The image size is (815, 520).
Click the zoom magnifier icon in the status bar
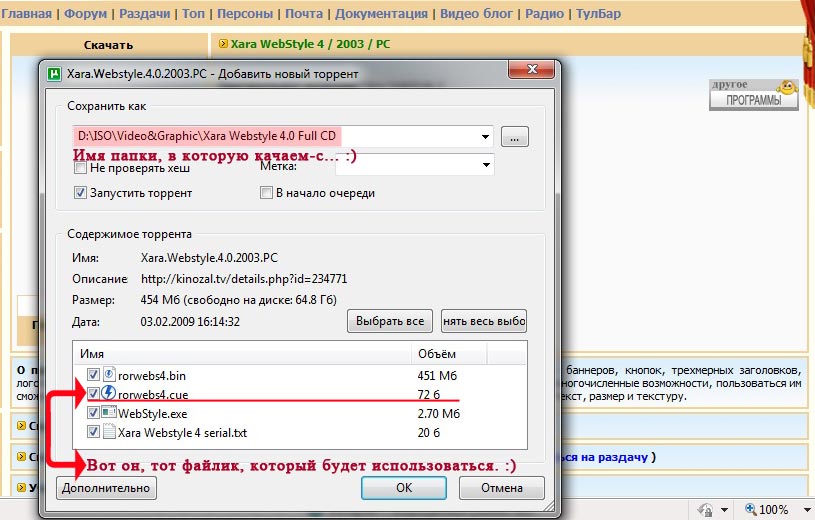click(751, 509)
